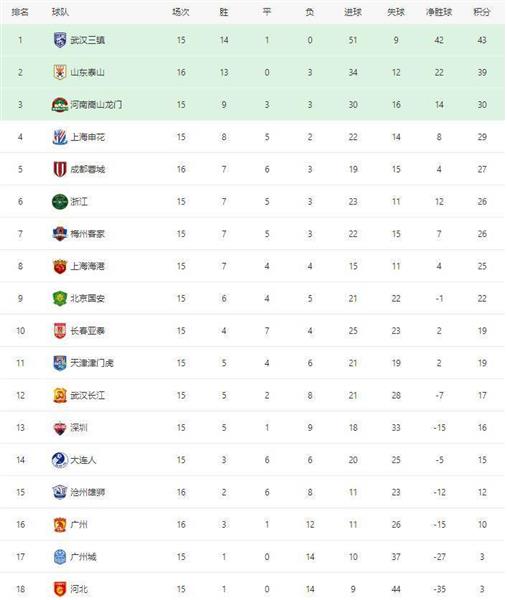The height and width of the screenshot is (600, 507).
Task: Open the 河南嵩山龙门 club badge
Action: tap(60, 104)
